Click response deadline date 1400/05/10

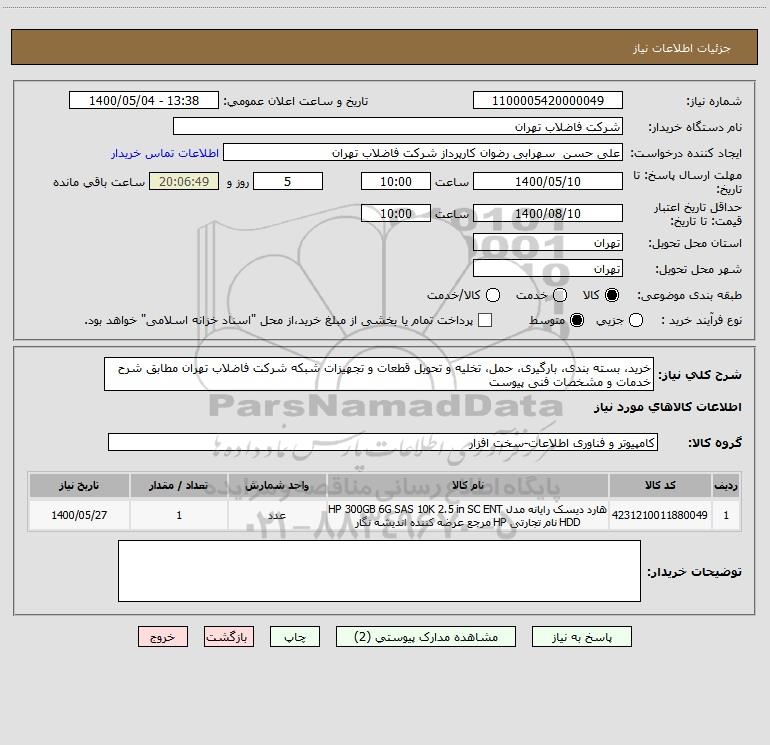point(548,182)
